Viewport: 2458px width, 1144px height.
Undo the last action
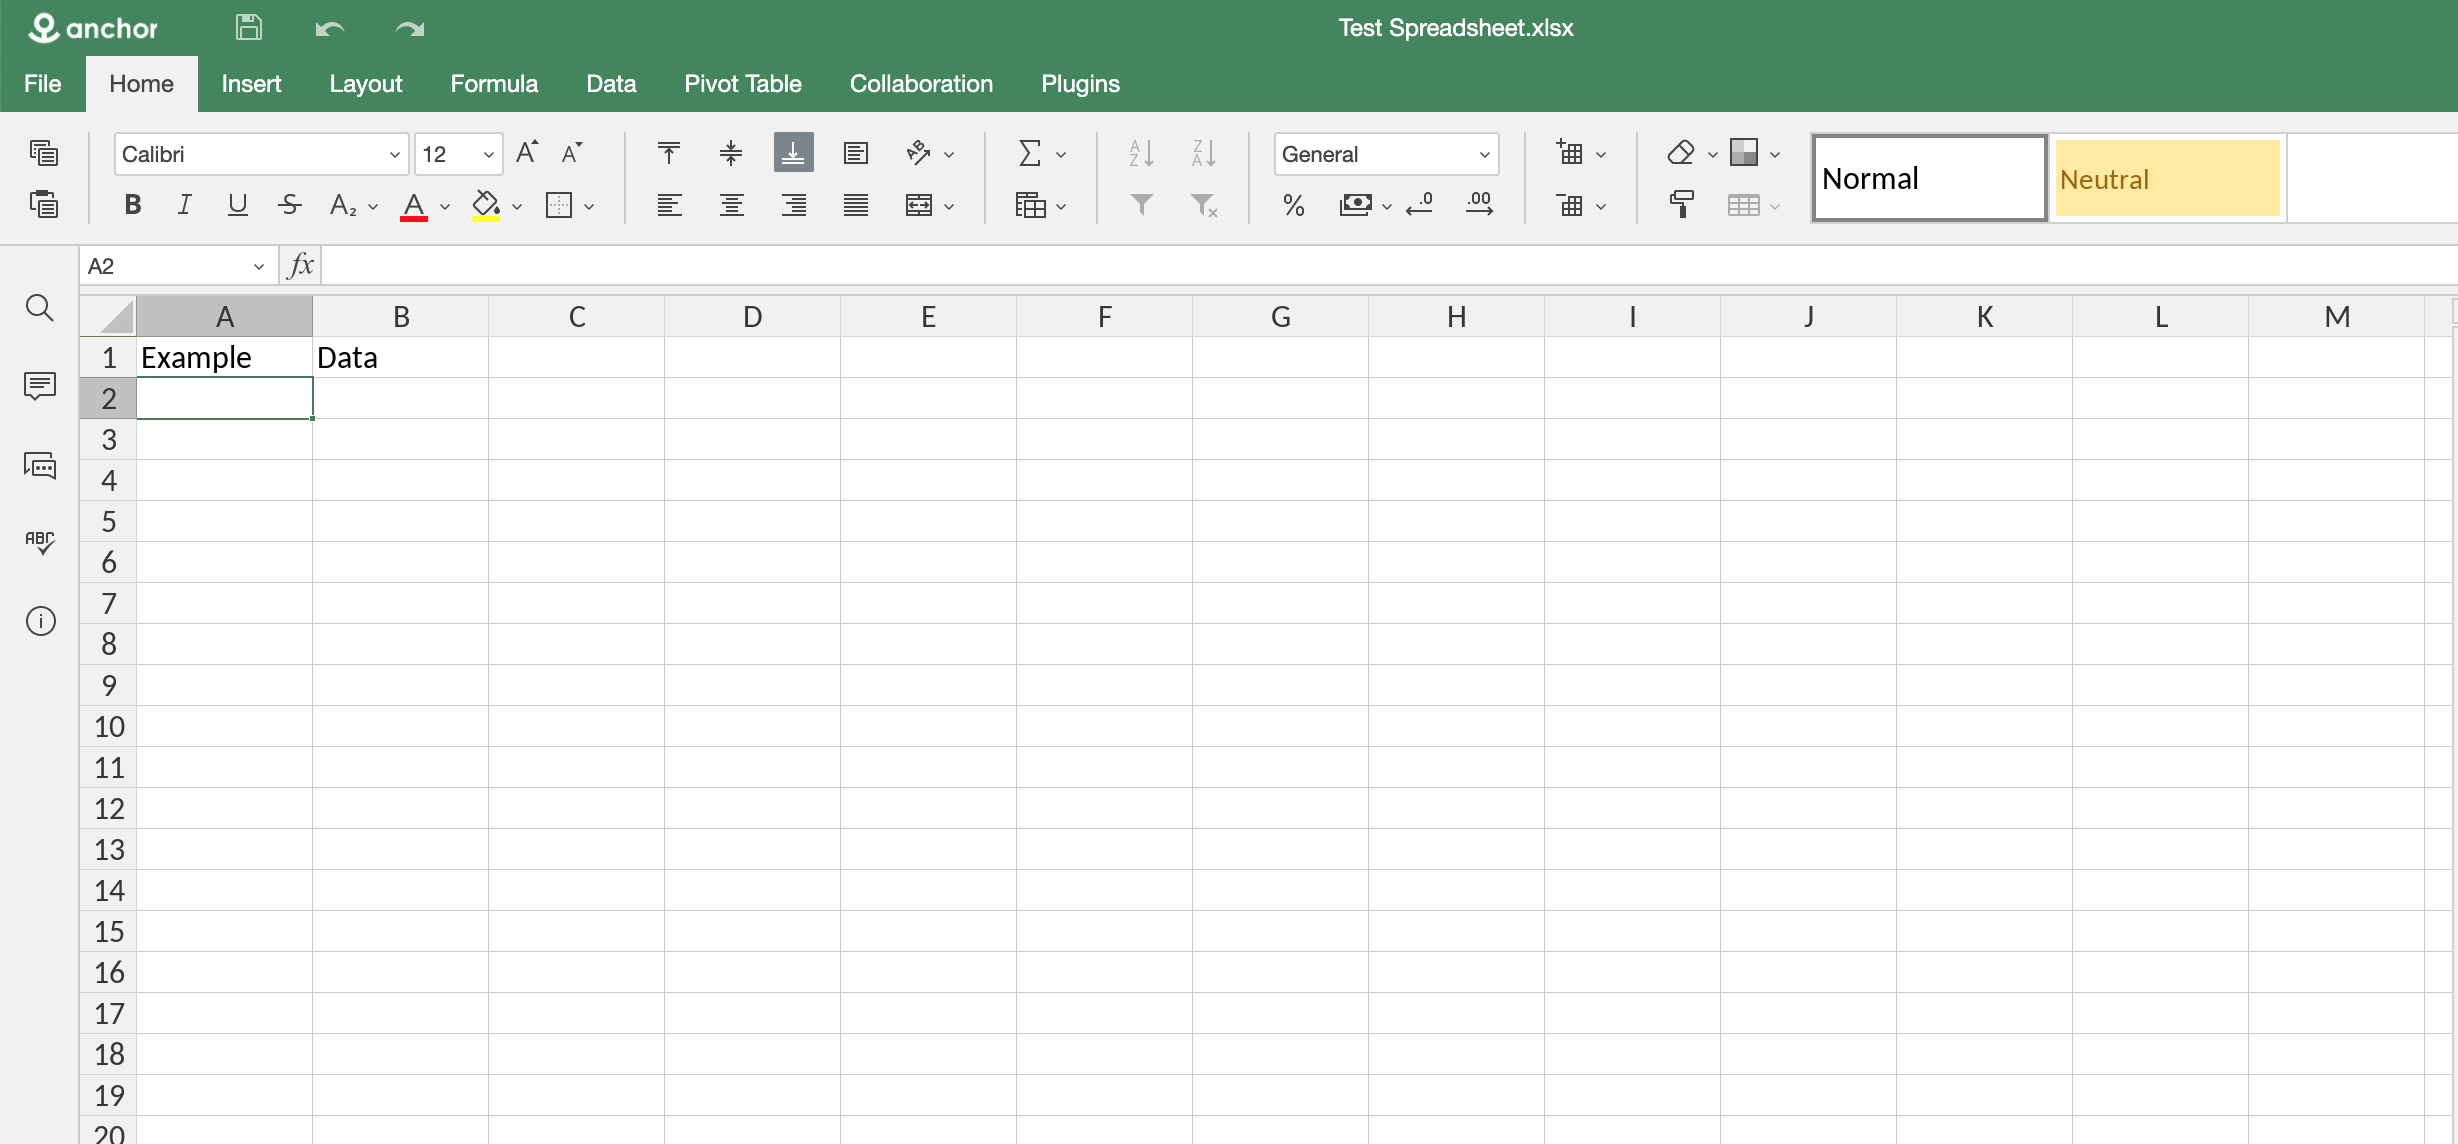329,29
